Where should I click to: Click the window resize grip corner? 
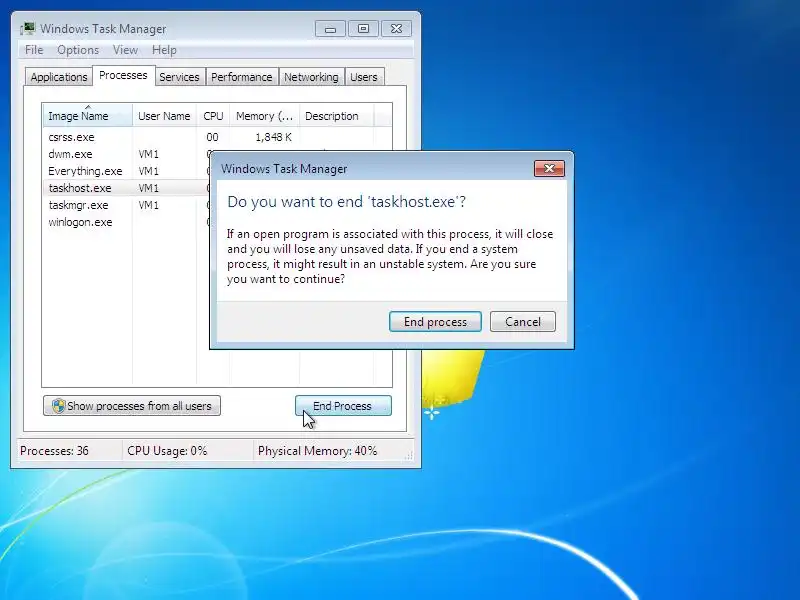409,456
